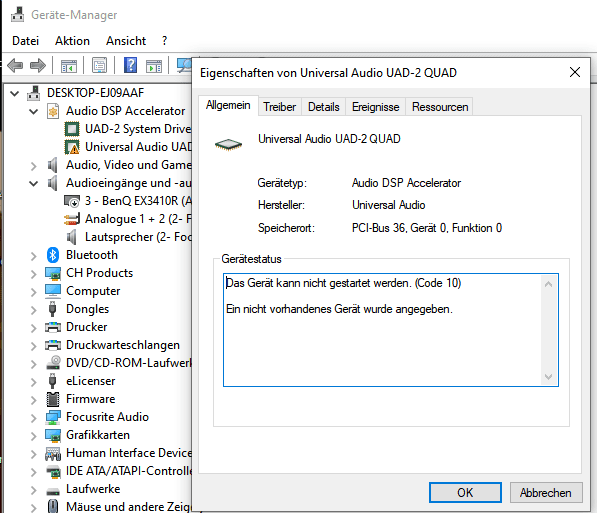Expand the eLicenser node
597x513 pixels.
(x=34, y=382)
